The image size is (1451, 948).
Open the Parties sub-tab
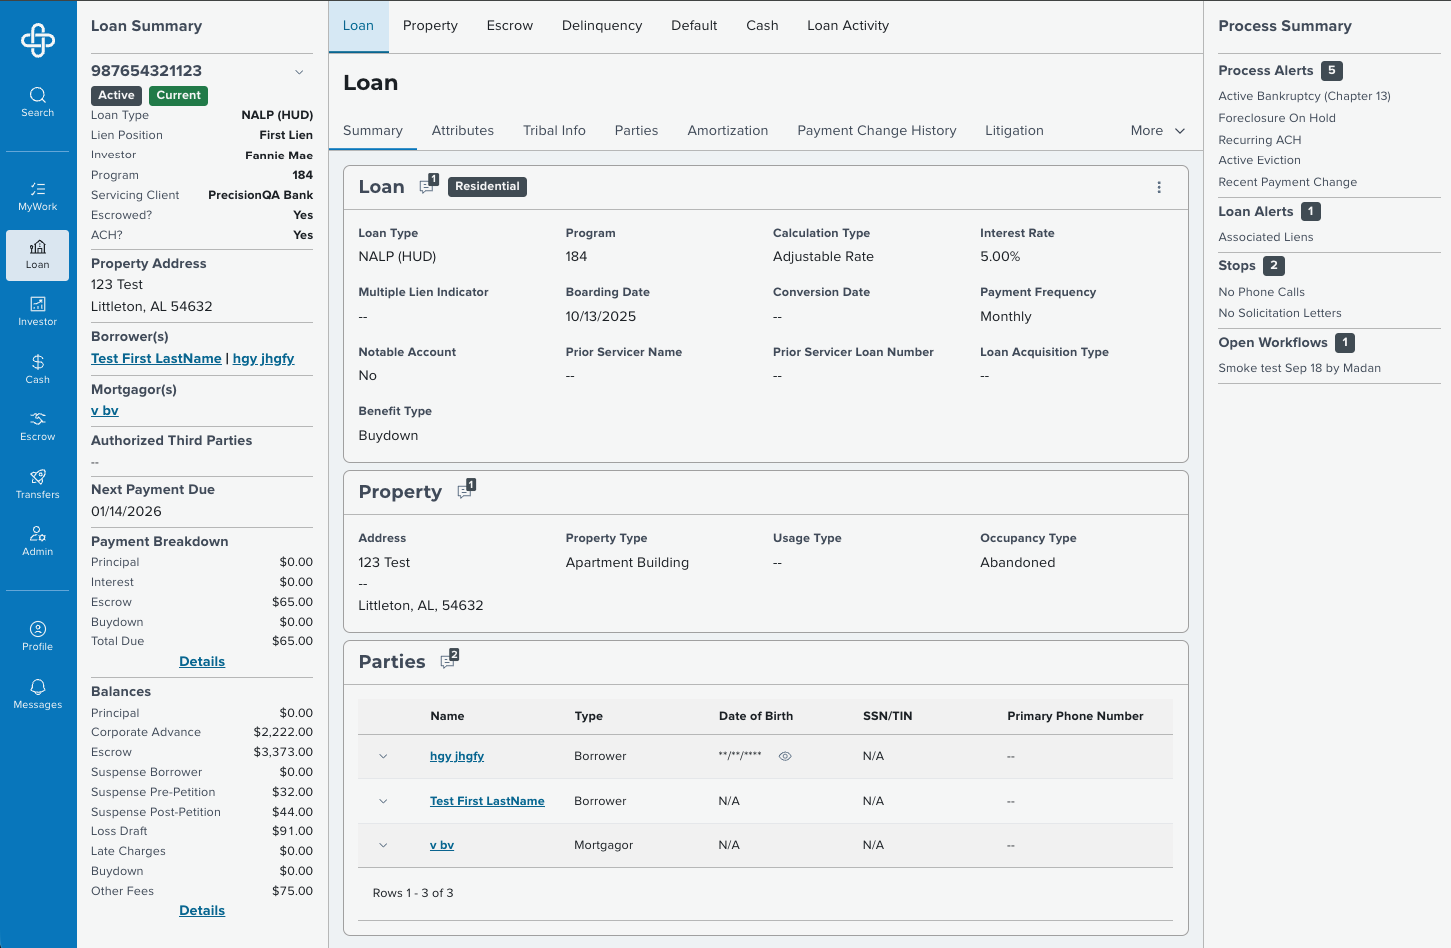[636, 130]
